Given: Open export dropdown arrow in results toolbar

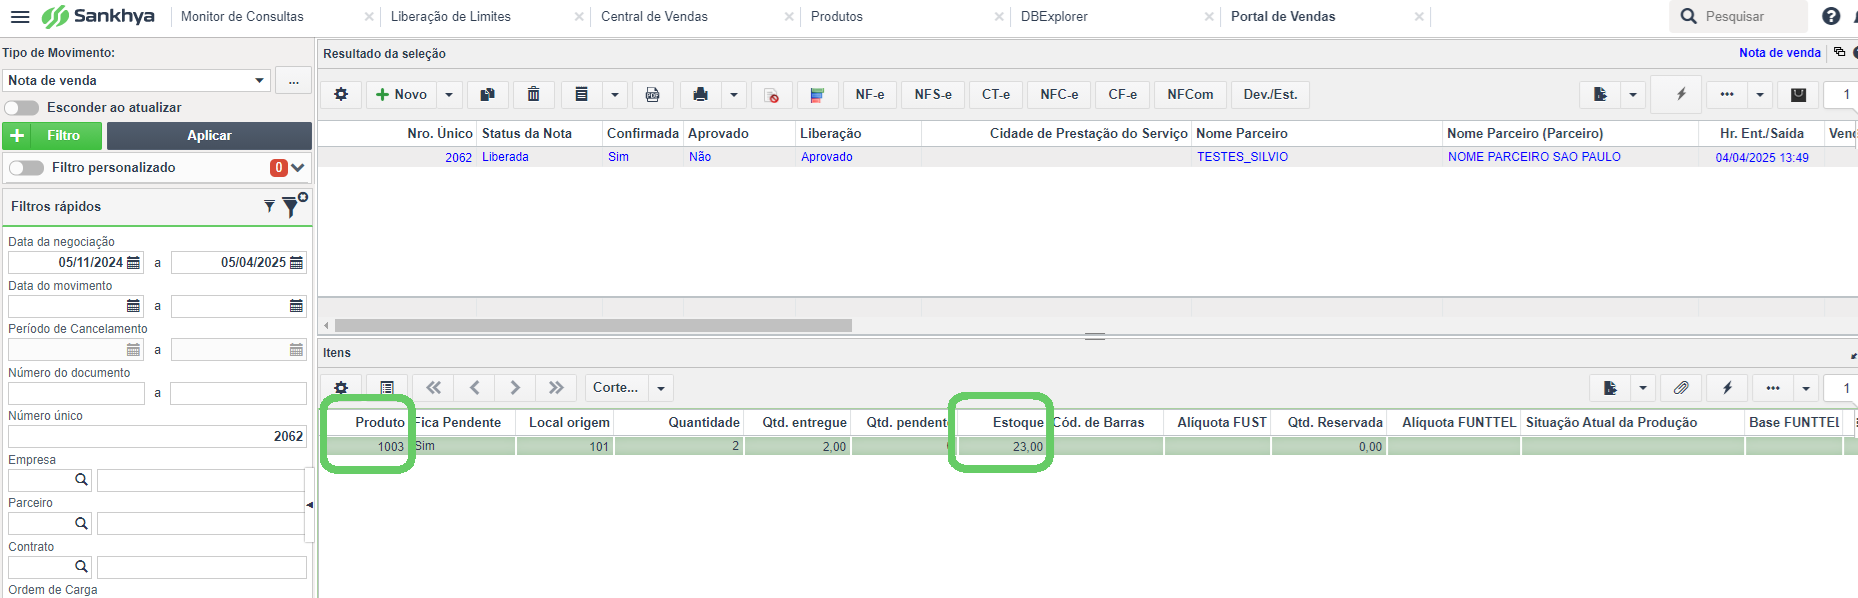Looking at the screenshot, I should [1633, 94].
